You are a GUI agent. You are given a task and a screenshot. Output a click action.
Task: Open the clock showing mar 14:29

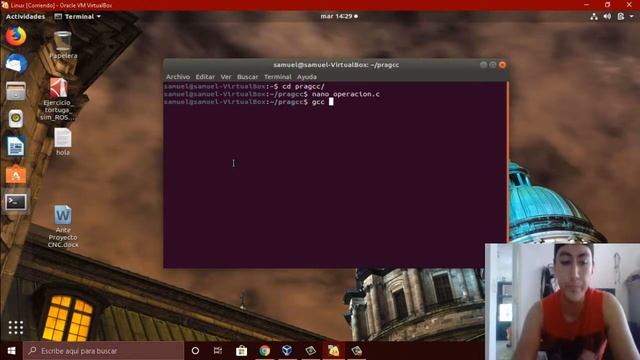[339, 16]
